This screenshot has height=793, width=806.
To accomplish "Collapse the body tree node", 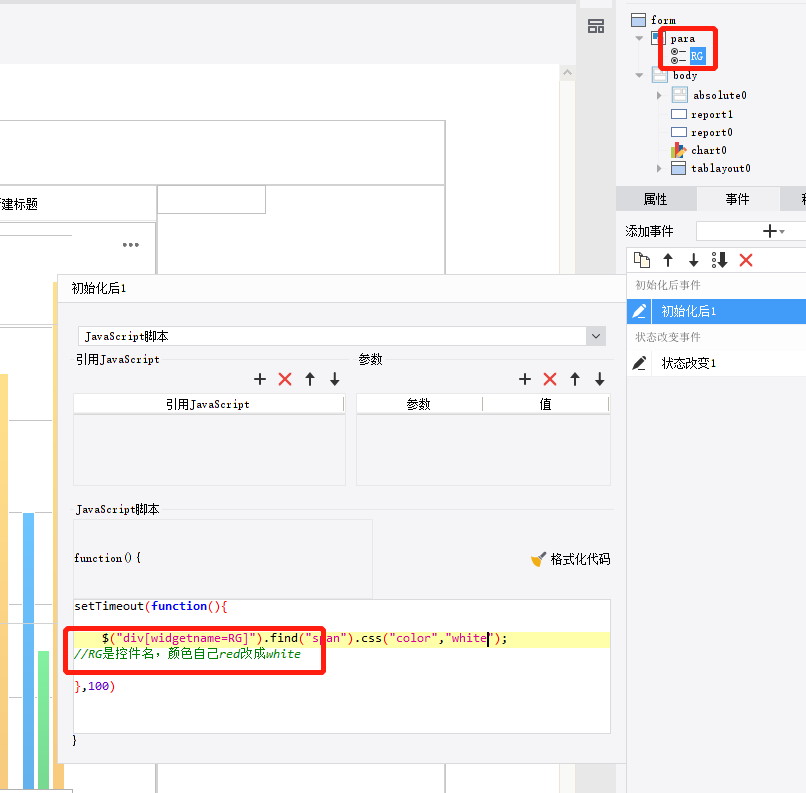I will click(639, 76).
